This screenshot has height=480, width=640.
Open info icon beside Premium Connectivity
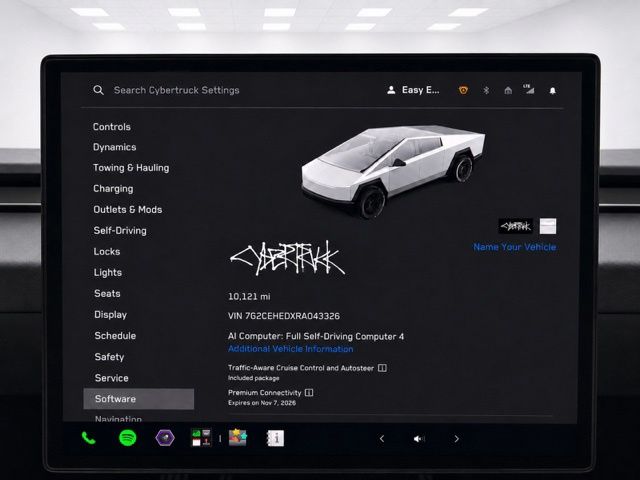pyautogui.click(x=309, y=393)
